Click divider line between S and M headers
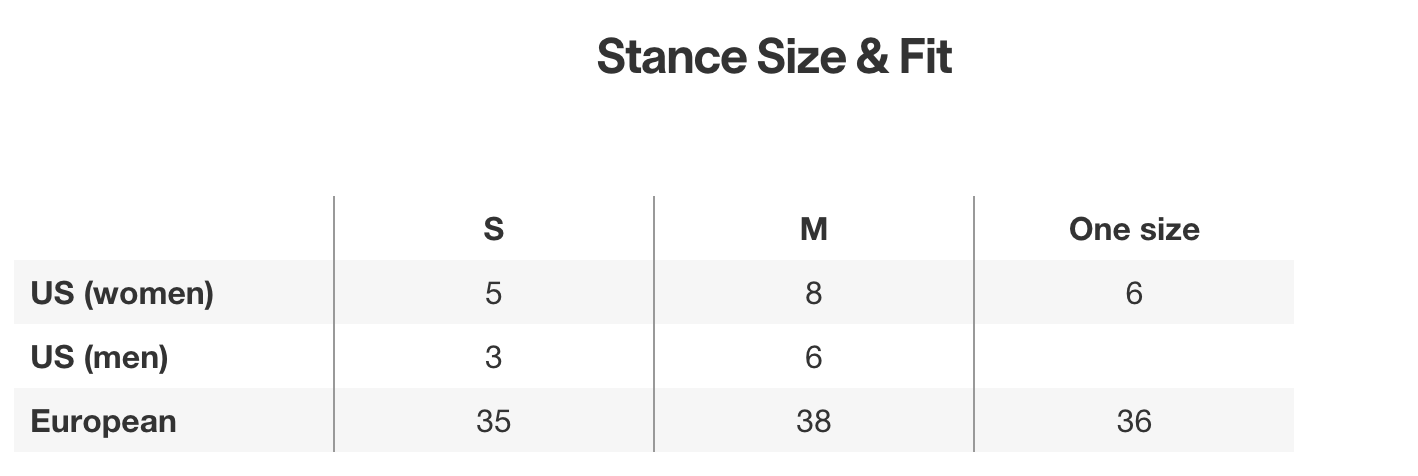Screen dimensions: 1418x476 click(654, 229)
